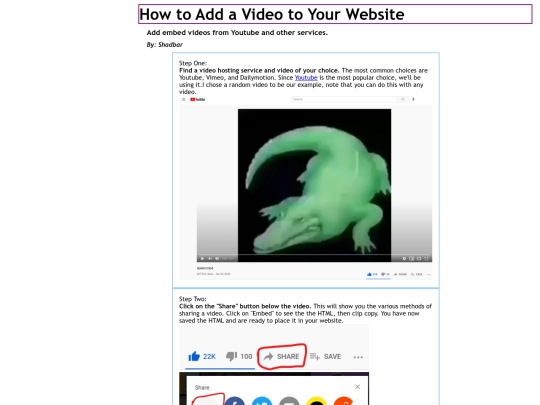This screenshot has width=540, height=405.
Task: Click the next-video skip button in the player
Action: coord(210,258)
